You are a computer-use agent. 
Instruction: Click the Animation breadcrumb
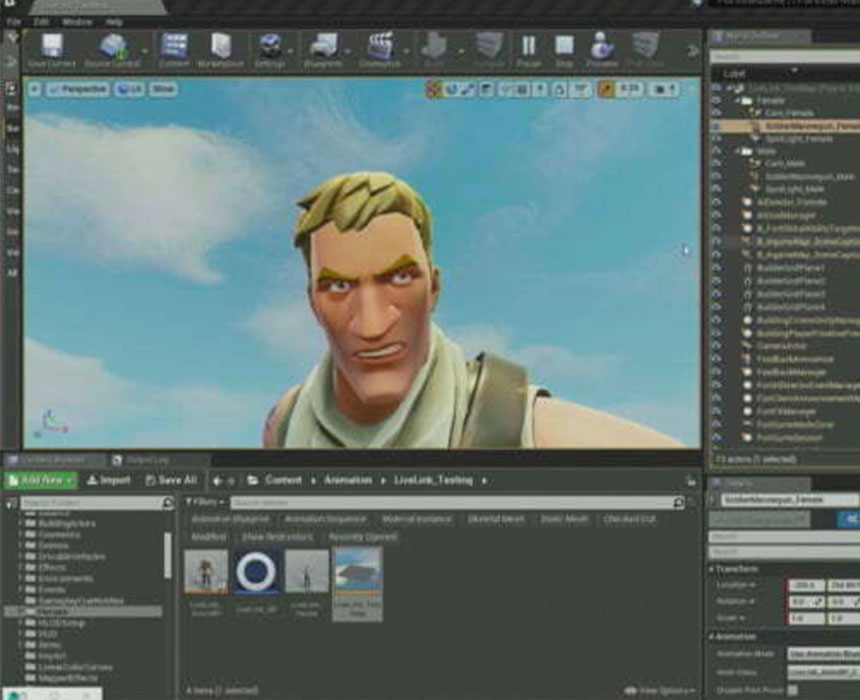348,481
